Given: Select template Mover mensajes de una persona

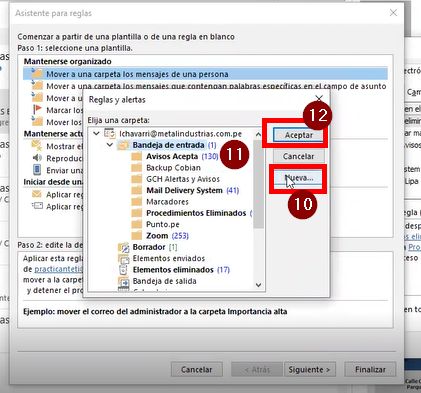Looking at the screenshot, I should tap(205, 74).
